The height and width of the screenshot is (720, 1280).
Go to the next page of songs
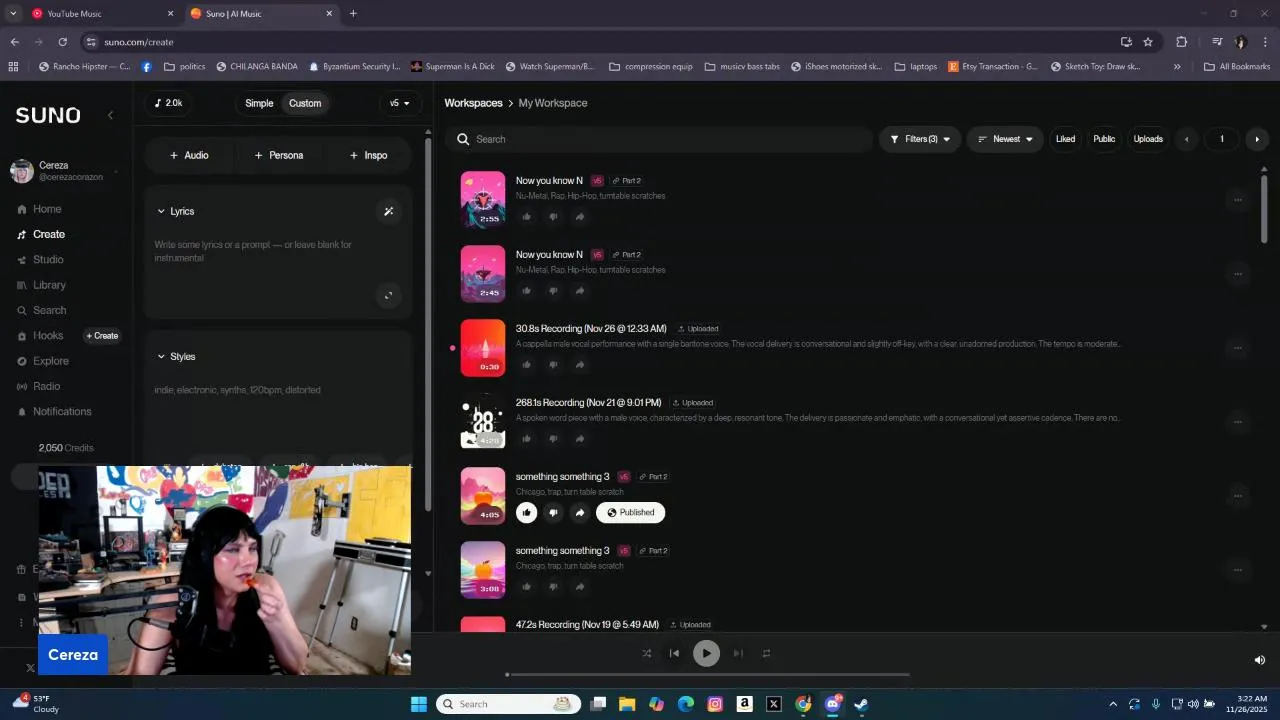(x=1257, y=139)
